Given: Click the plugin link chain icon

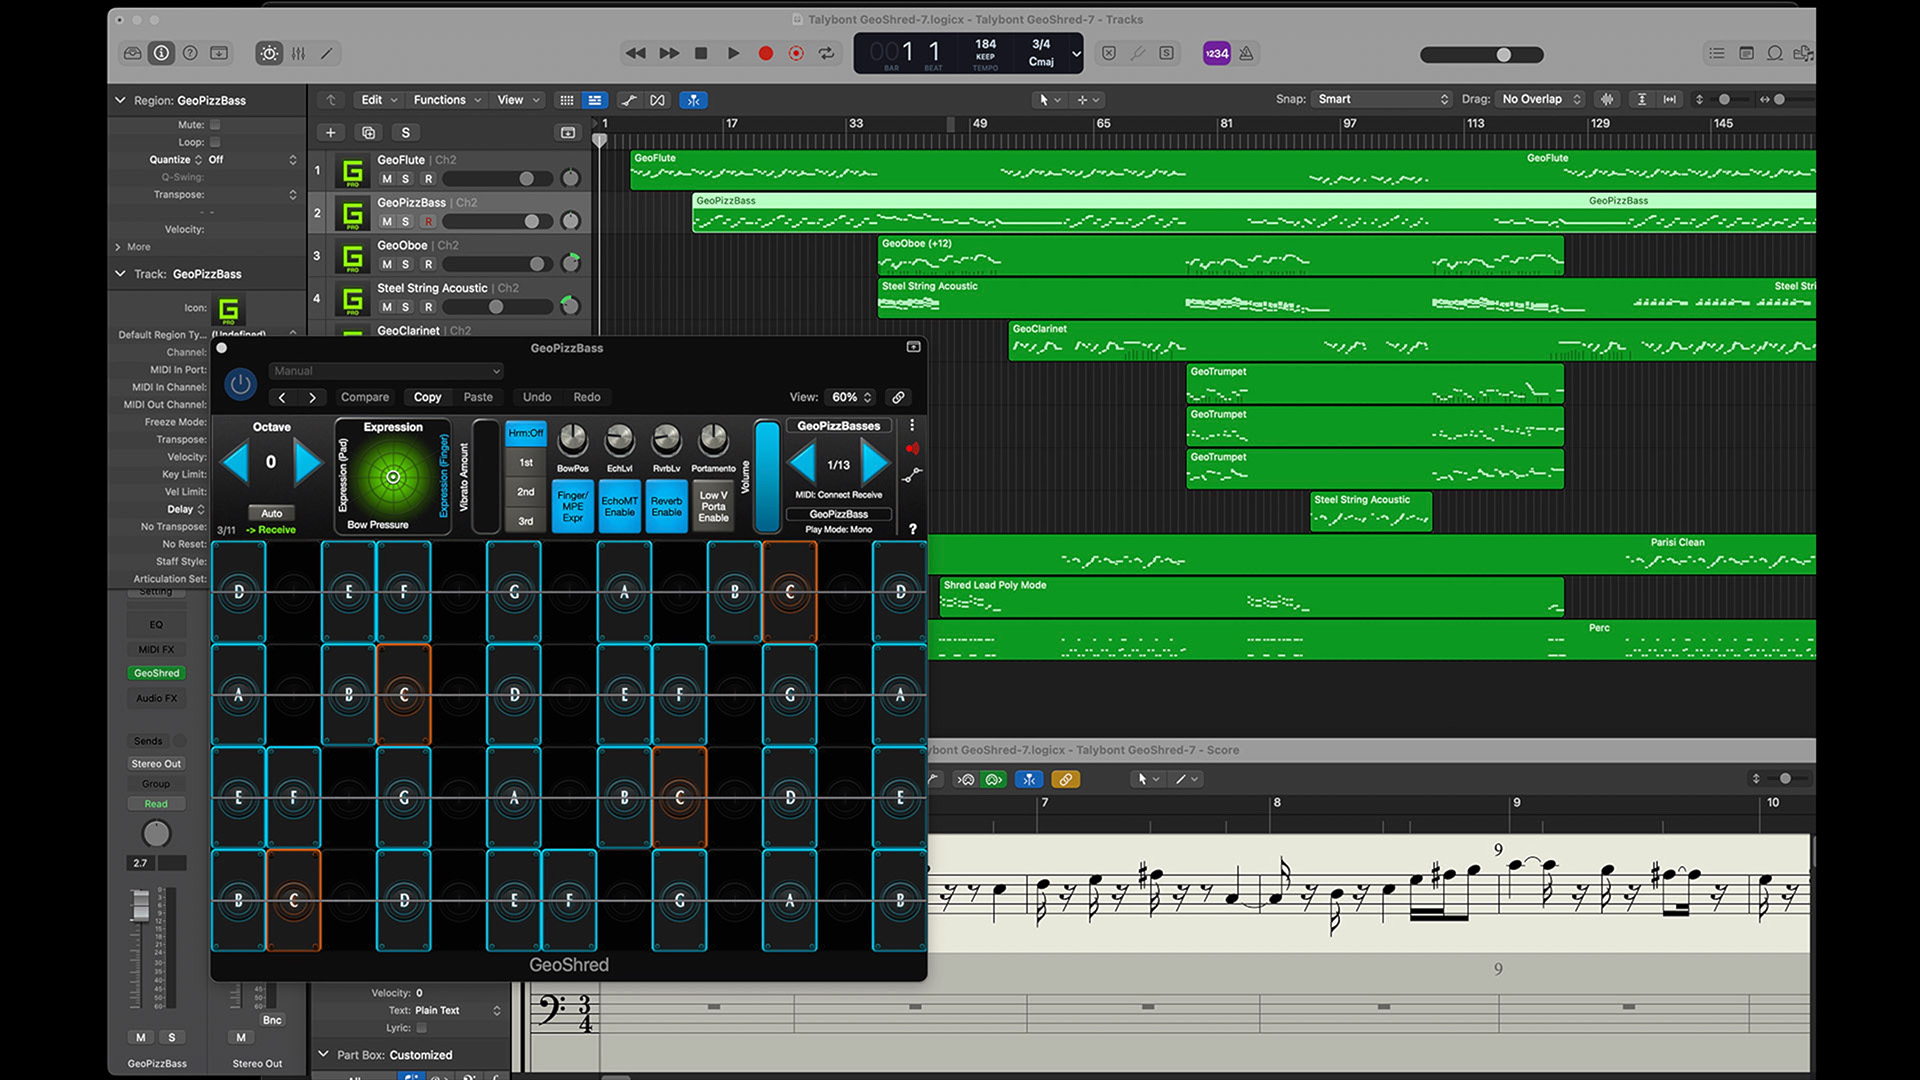Looking at the screenshot, I should coord(898,397).
